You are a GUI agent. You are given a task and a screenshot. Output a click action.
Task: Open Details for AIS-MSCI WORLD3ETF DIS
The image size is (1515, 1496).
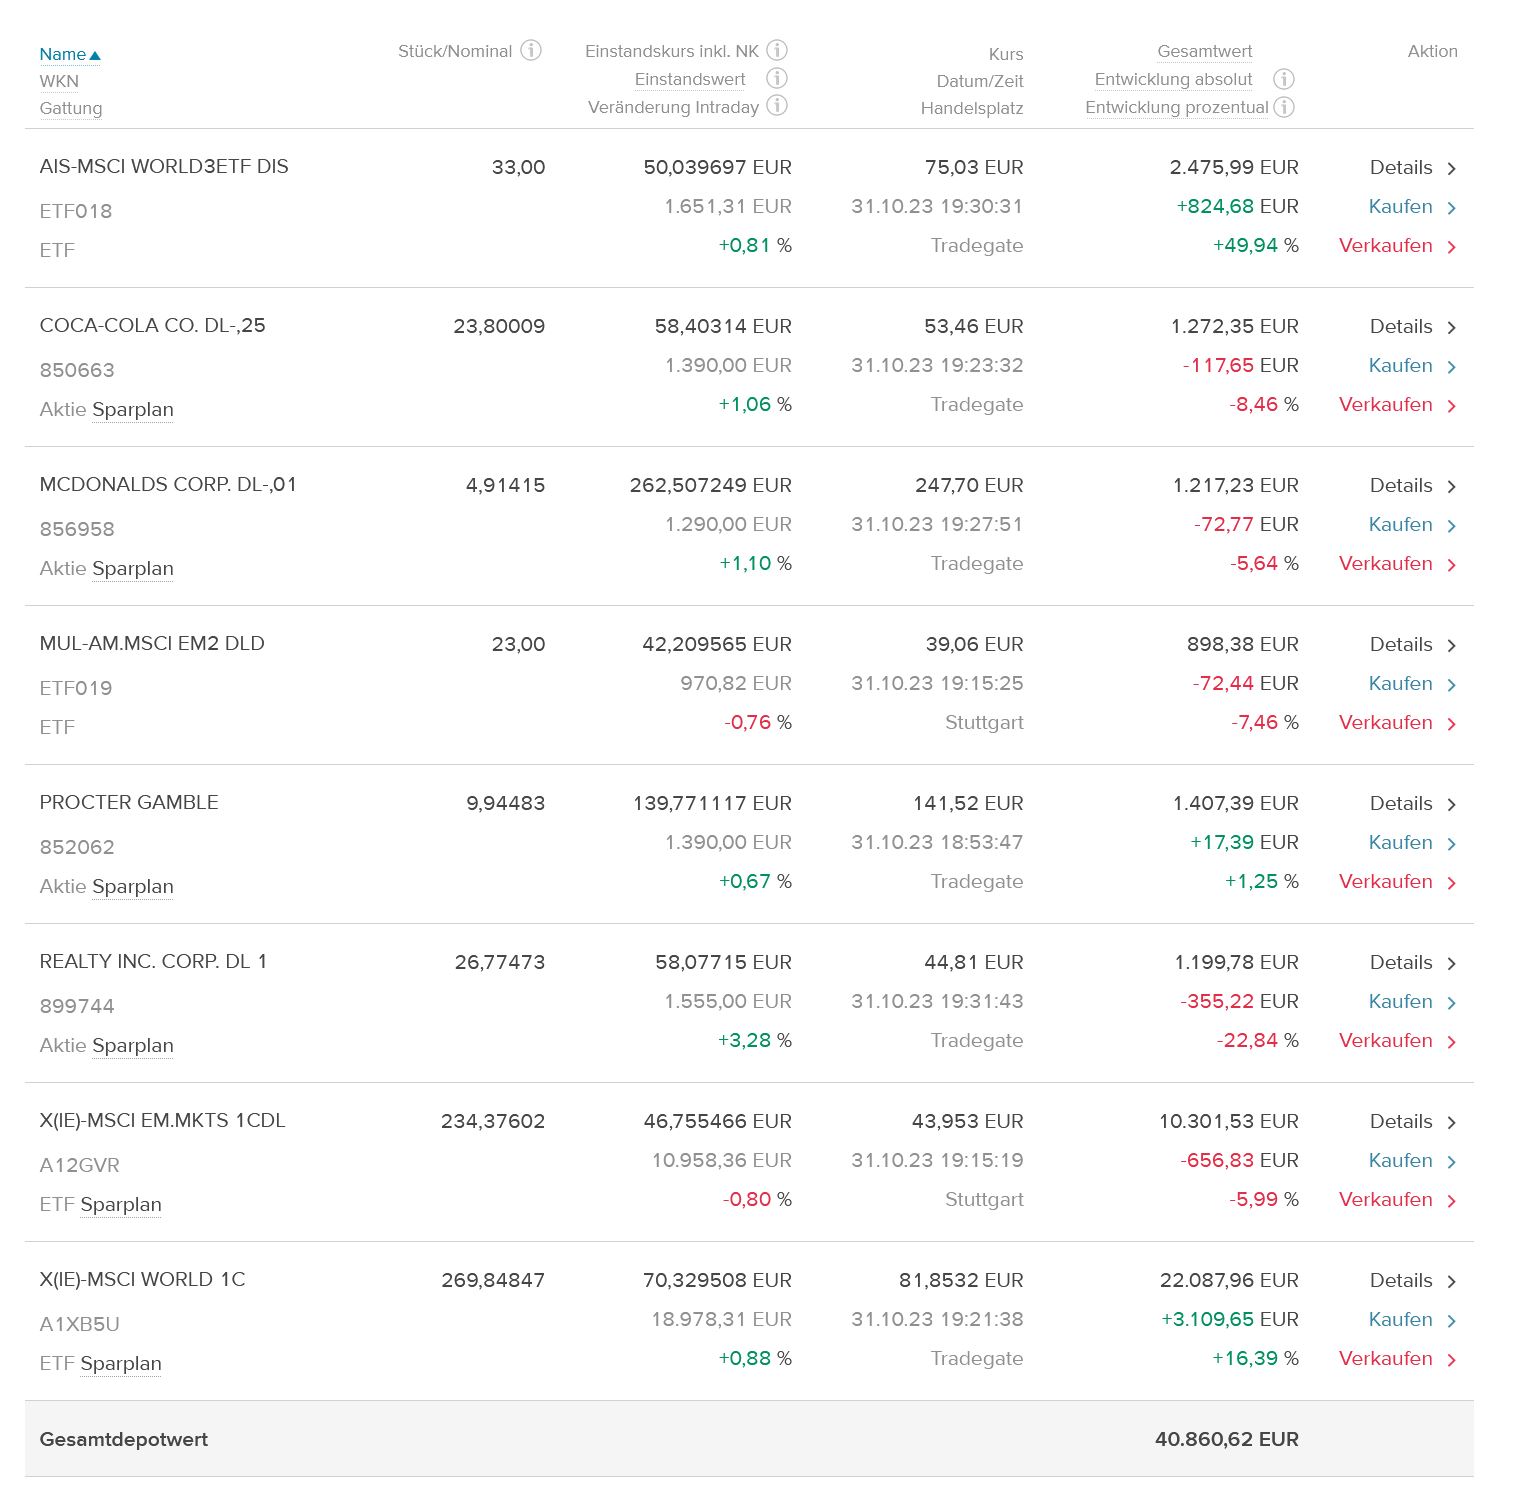(1413, 167)
